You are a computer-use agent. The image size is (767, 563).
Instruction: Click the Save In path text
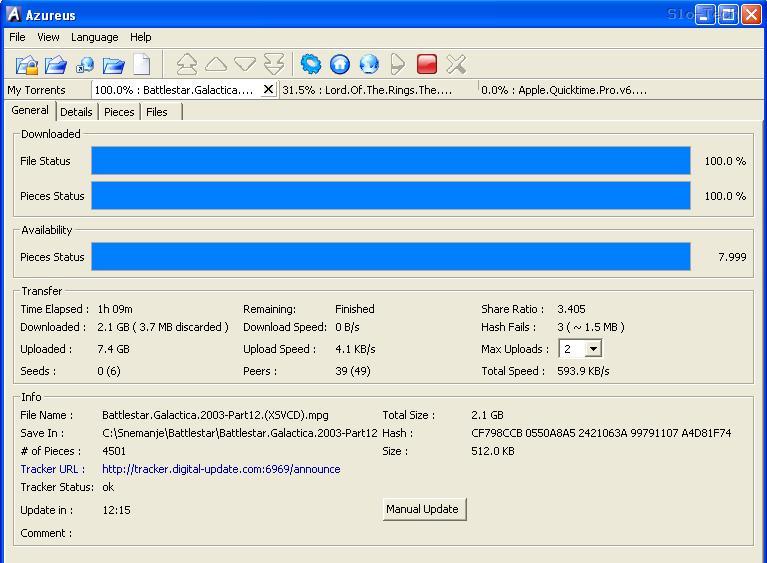tap(240, 433)
